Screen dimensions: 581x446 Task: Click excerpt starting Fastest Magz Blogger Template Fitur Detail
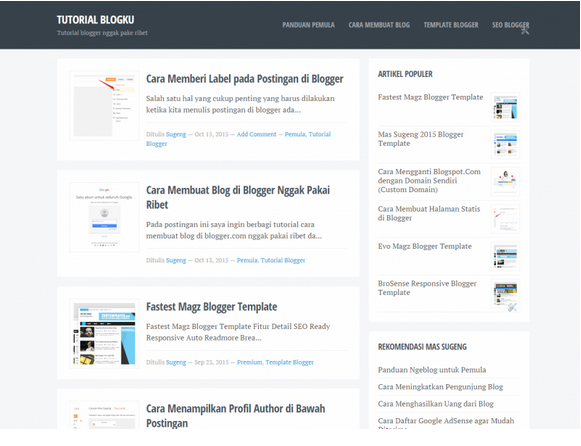[x=238, y=332]
